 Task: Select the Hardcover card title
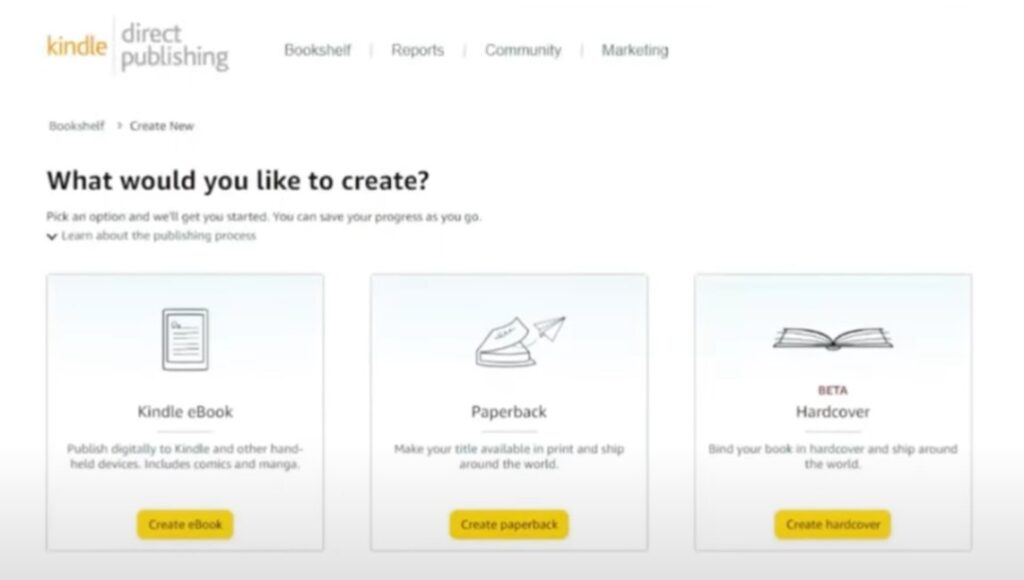tap(833, 411)
